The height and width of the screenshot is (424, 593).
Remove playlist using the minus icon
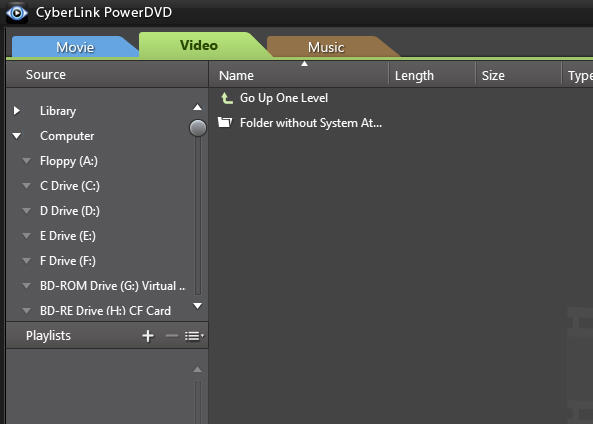[x=172, y=335]
